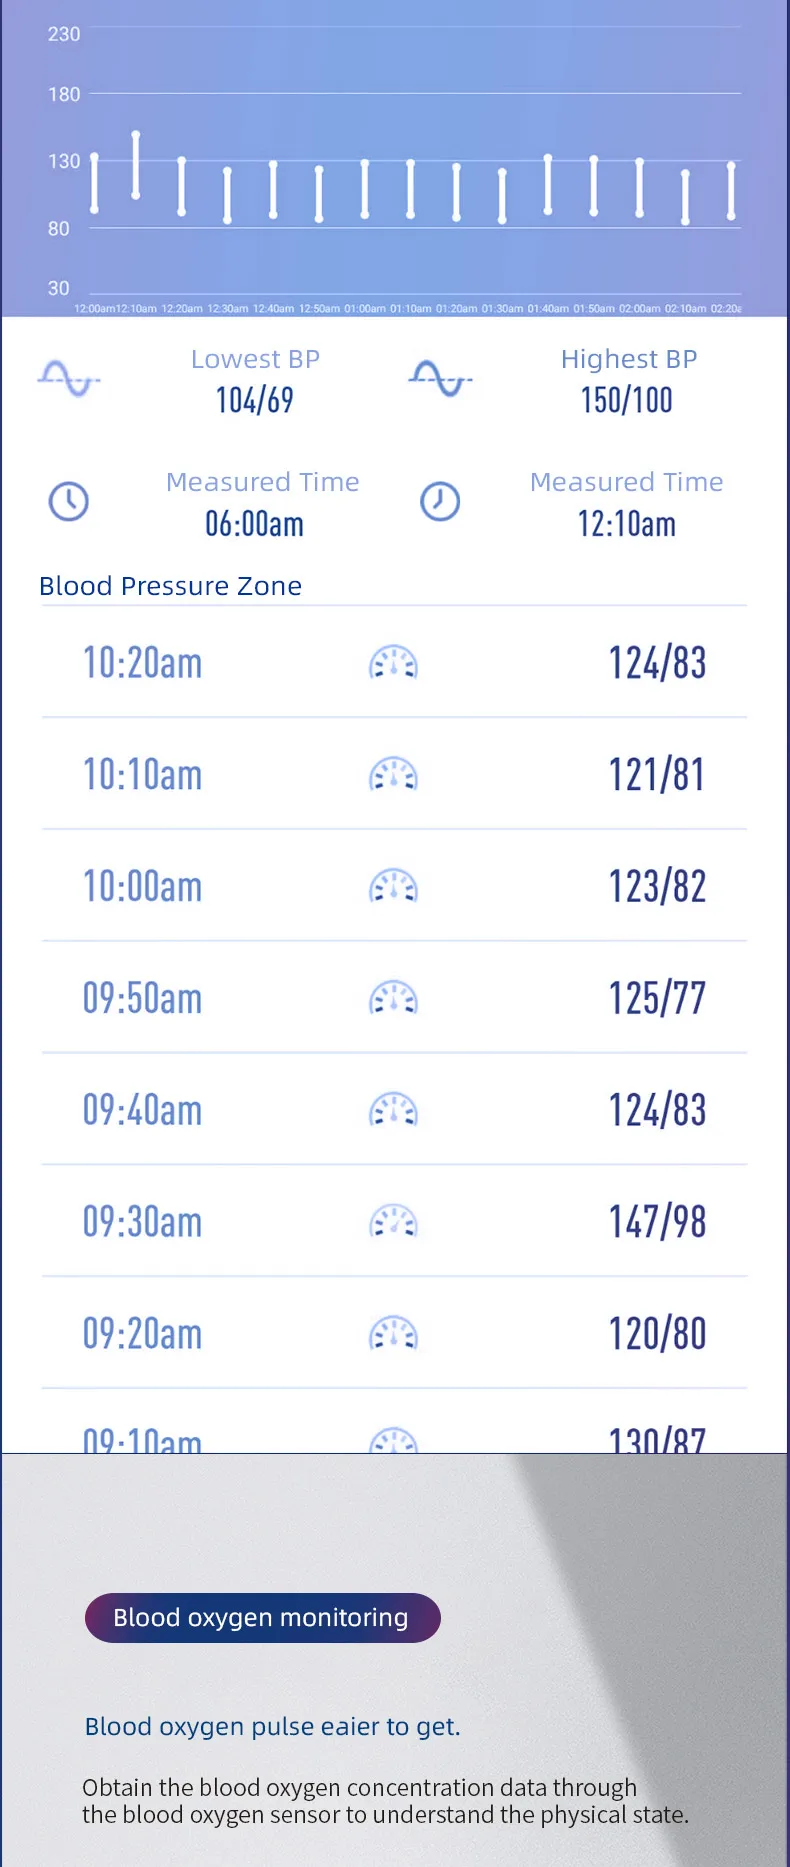This screenshot has width=790, height=1867.
Task: Select the Lowest BP 104/69 value
Action: pyautogui.click(x=255, y=400)
